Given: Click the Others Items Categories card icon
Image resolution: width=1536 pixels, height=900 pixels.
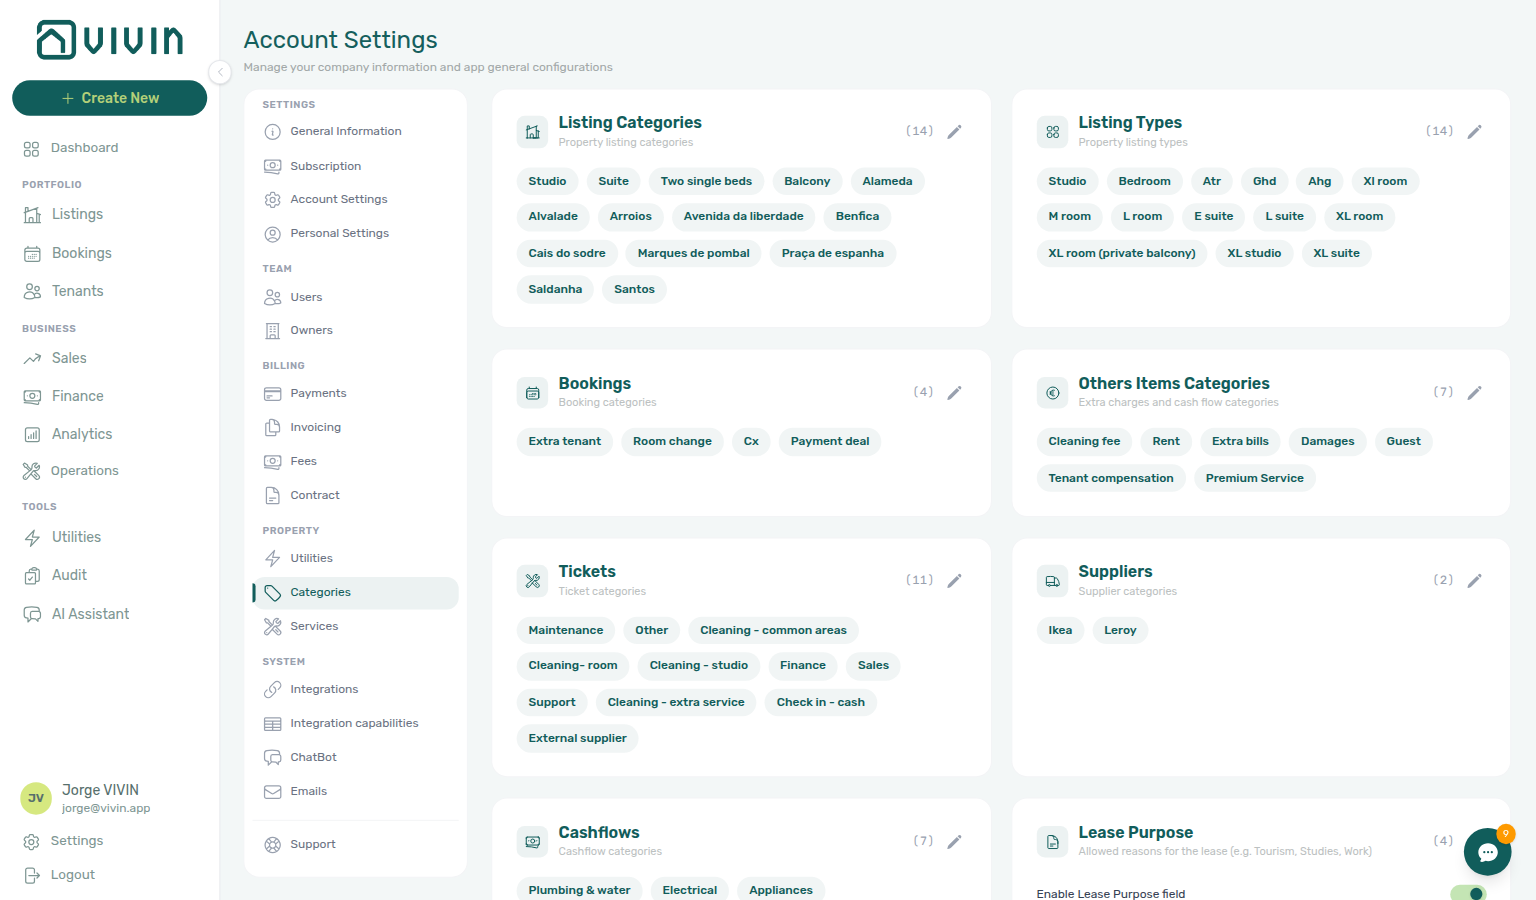Looking at the screenshot, I should pyautogui.click(x=1052, y=393).
